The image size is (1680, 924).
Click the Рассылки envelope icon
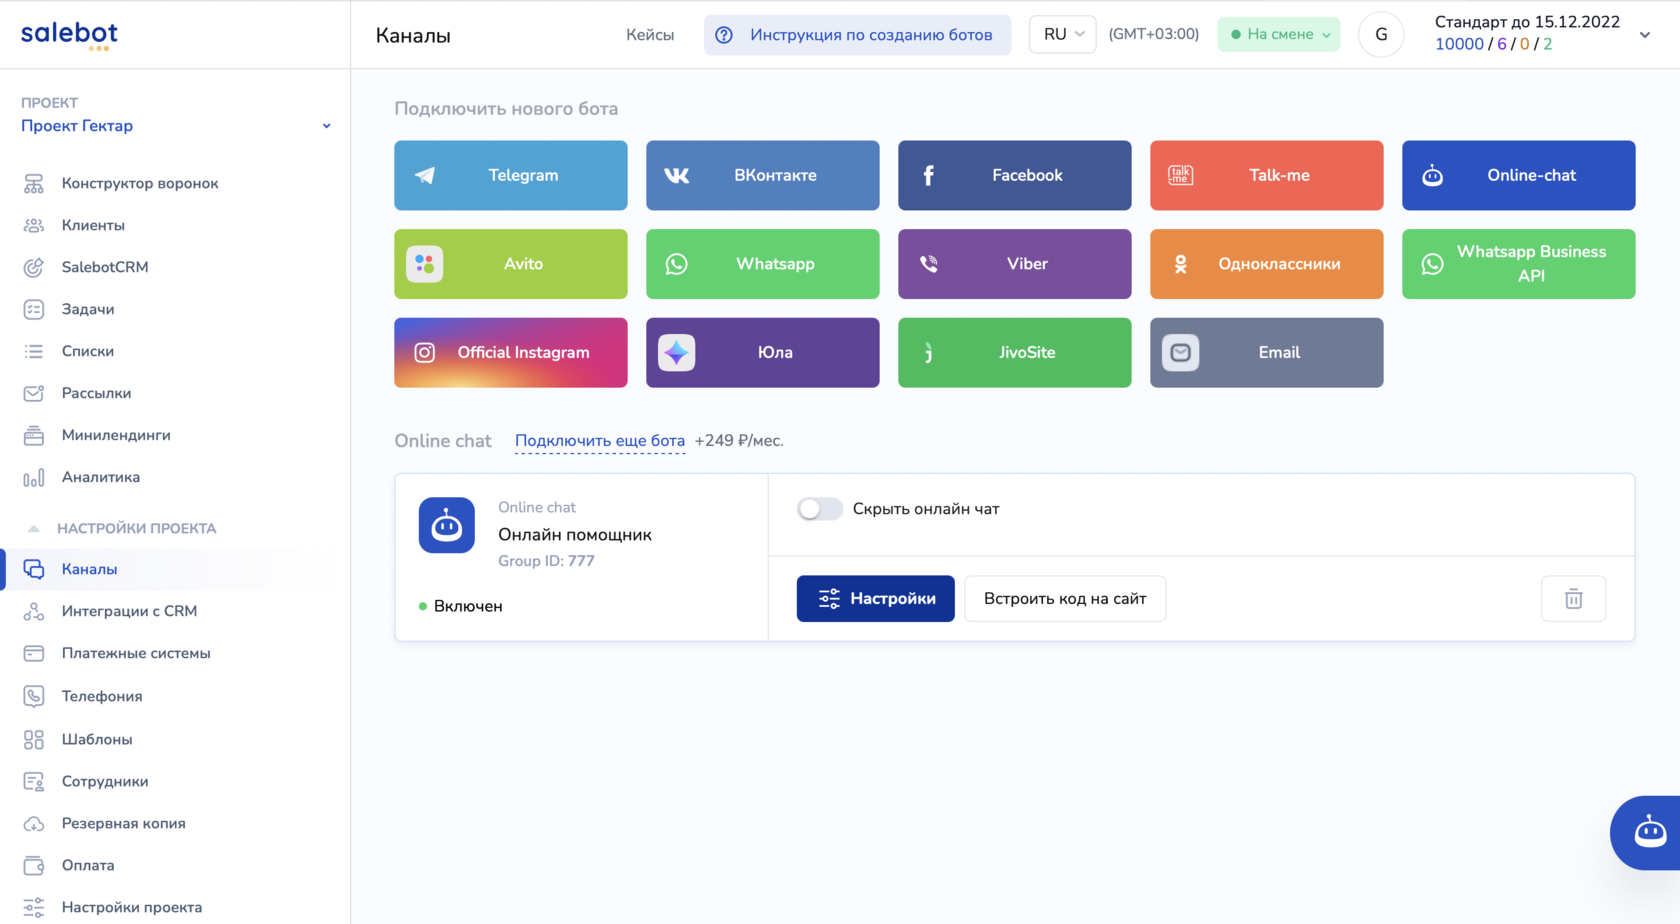tap(34, 393)
